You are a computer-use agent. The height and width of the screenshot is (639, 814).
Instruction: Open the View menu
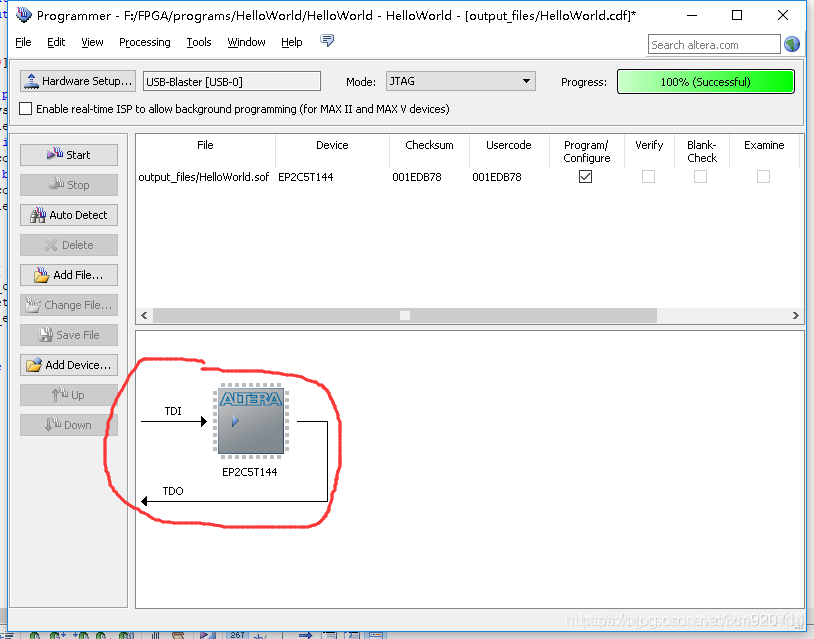tap(92, 42)
